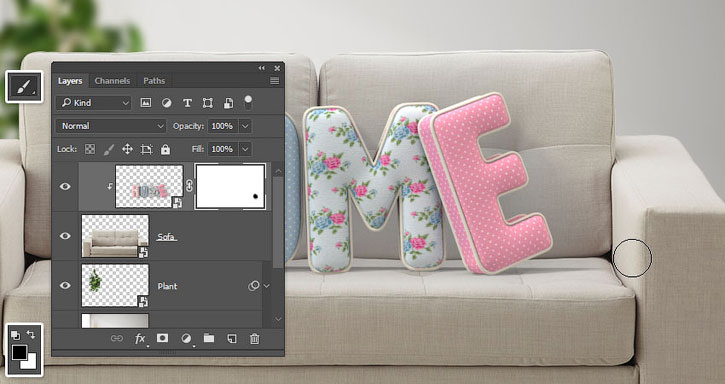Open the Fill slider dropdown arrow

click(246, 149)
